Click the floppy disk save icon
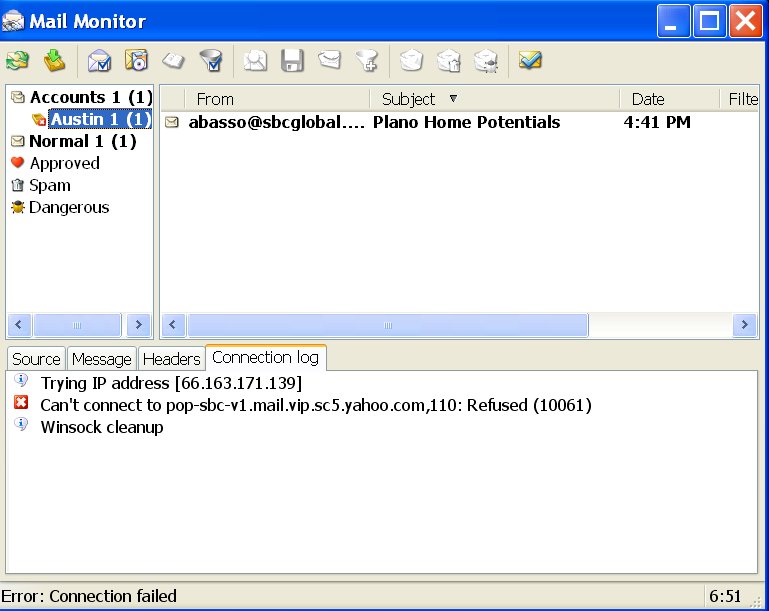The height and width of the screenshot is (611, 769). pyautogui.click(x=292, y=61)
